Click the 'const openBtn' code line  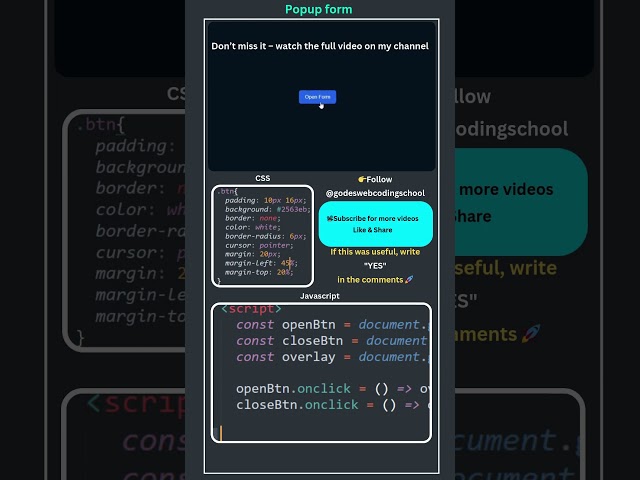click(x=332, y=324)
